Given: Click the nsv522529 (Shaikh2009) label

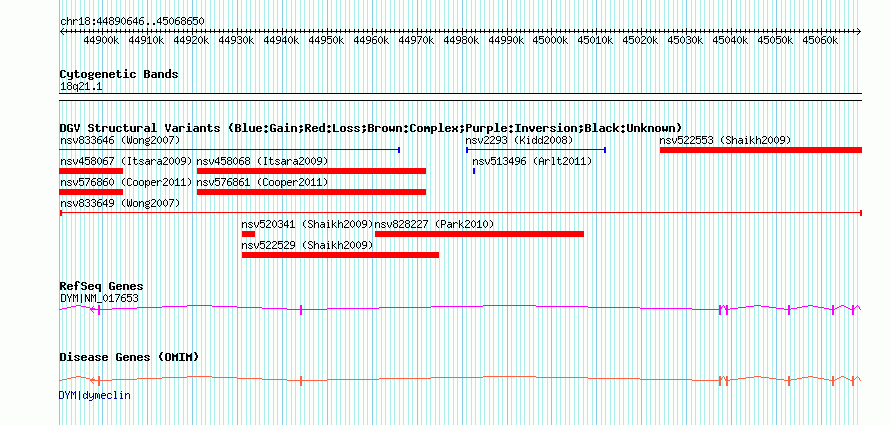Looking at the screenshot, I should pyautogui.click(x=308, y=245).
